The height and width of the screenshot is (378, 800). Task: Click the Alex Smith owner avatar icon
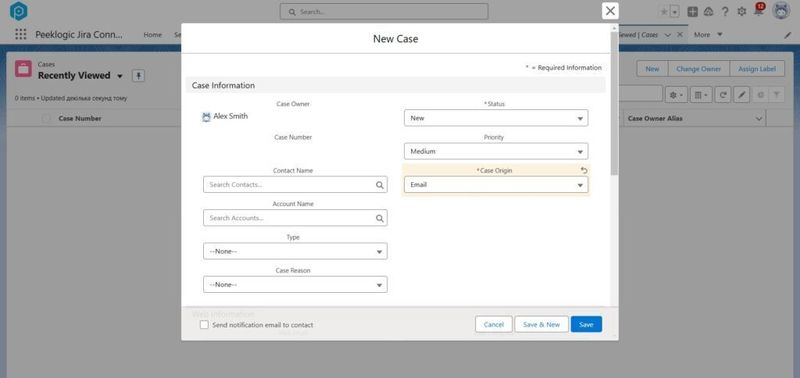pos(206,117)
